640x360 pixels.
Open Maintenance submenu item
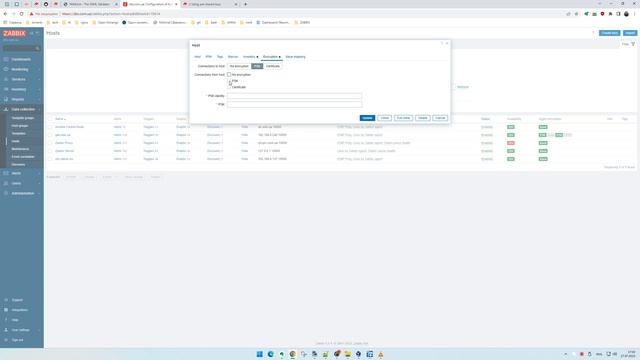(x=20, y=149)
